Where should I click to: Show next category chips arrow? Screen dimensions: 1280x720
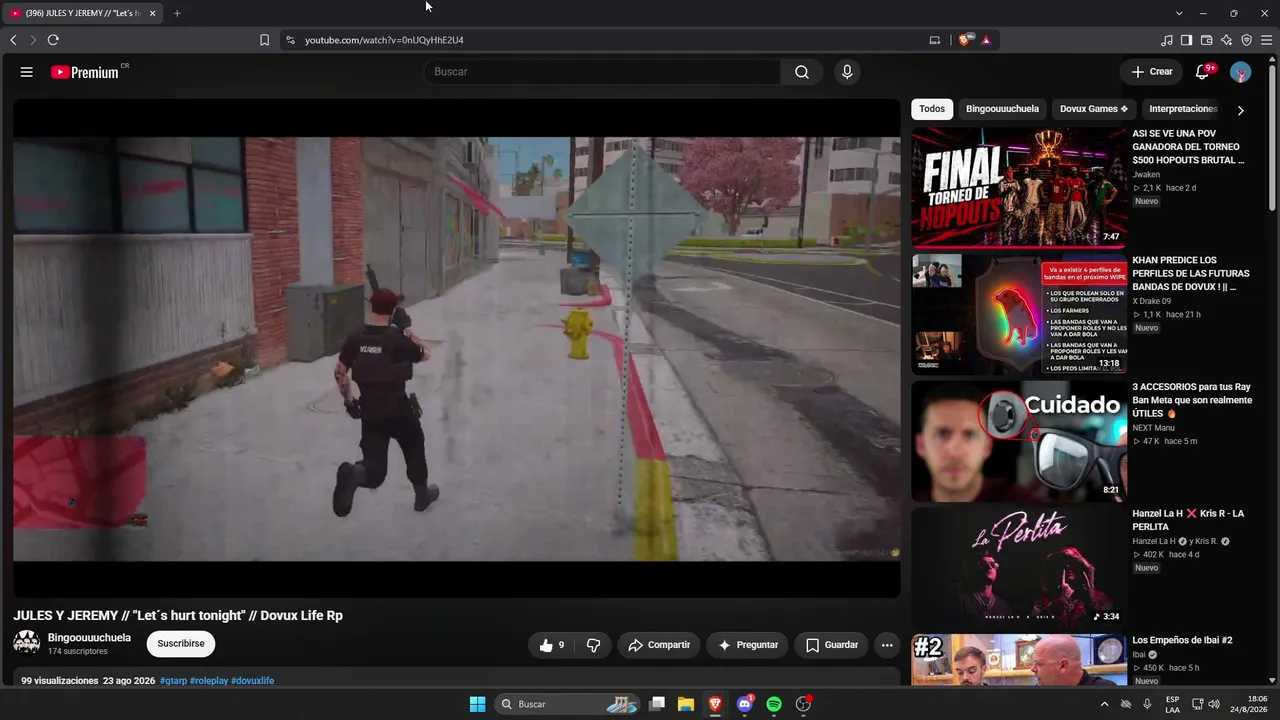(1241, 110)
